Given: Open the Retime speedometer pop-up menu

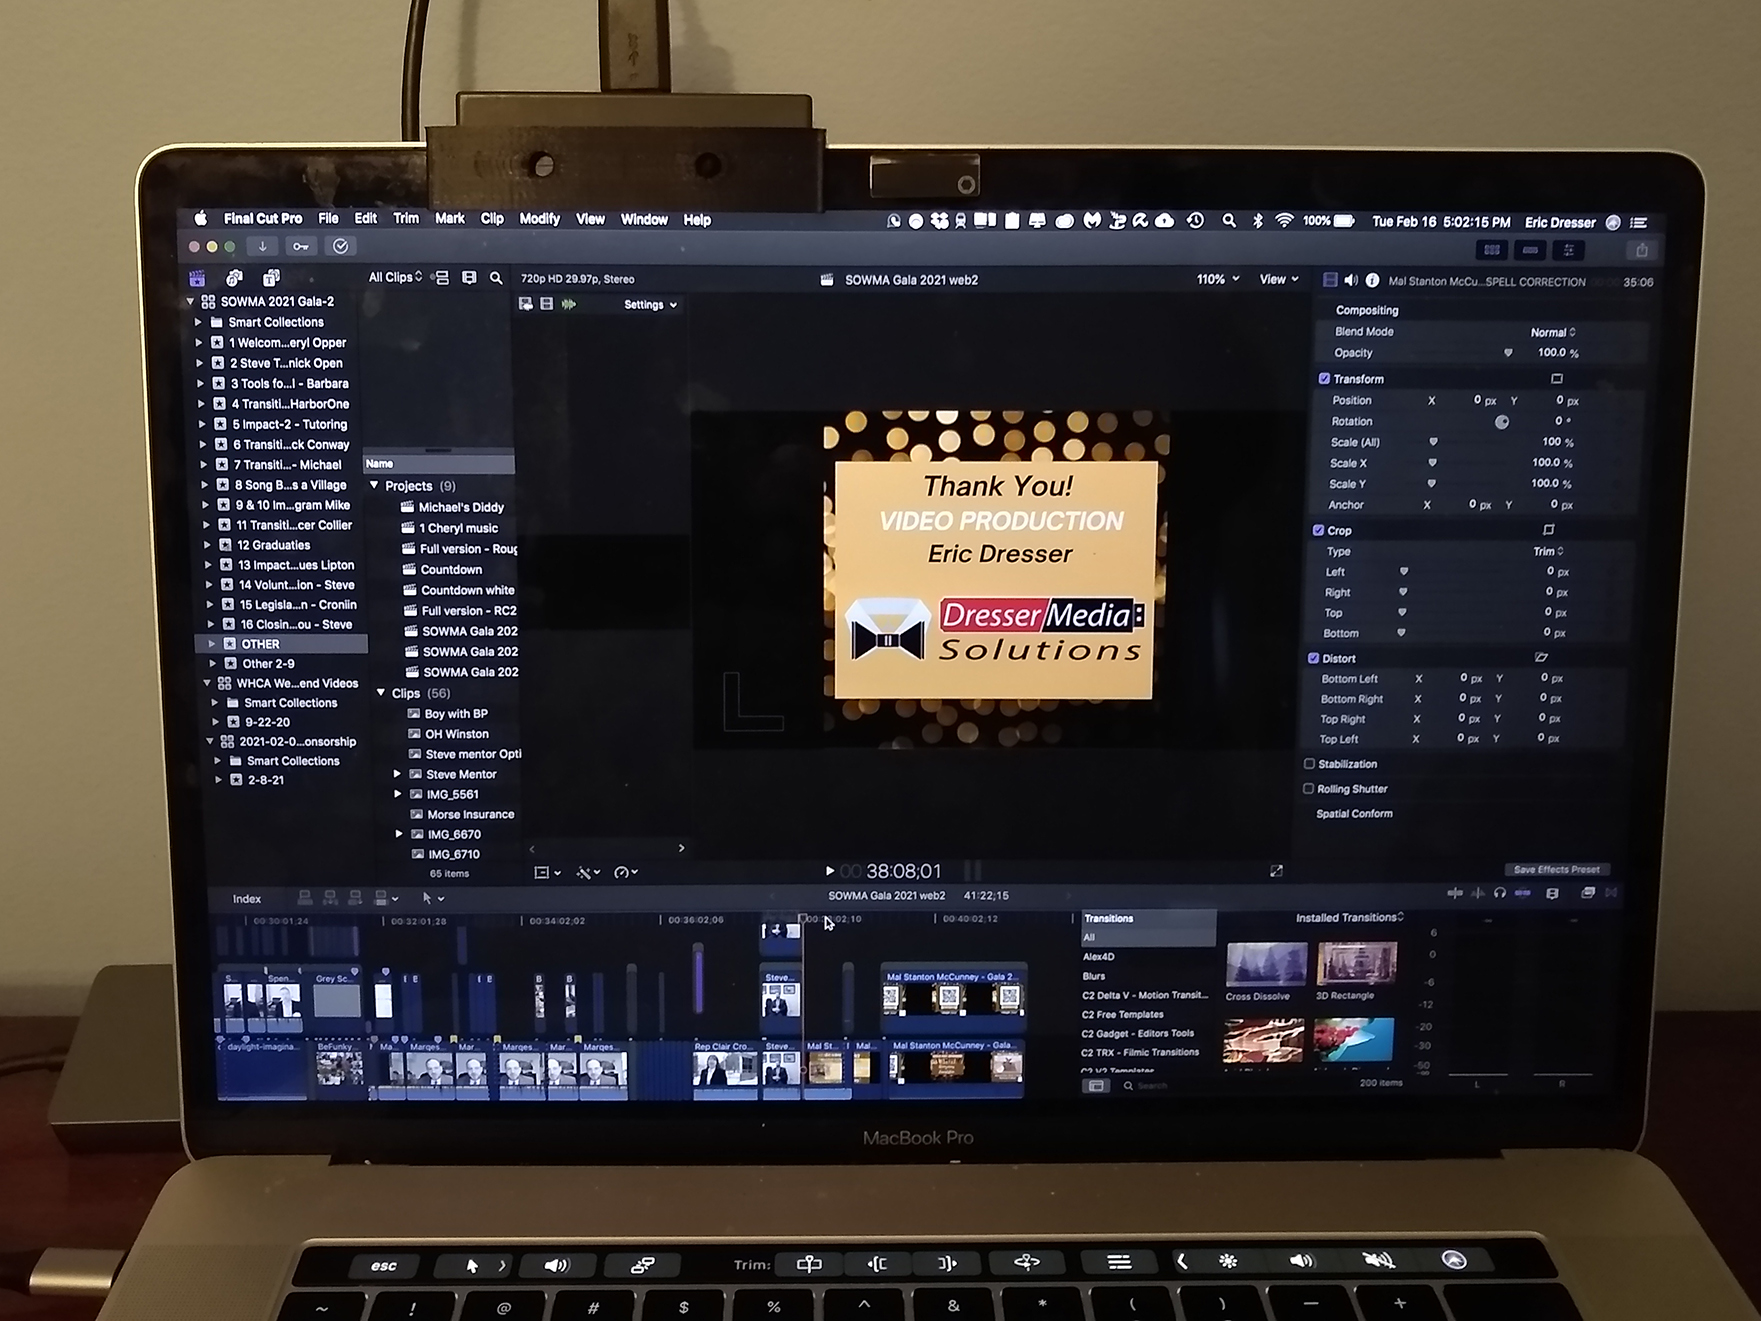Looking at the screenshot, I should point(626,873).
